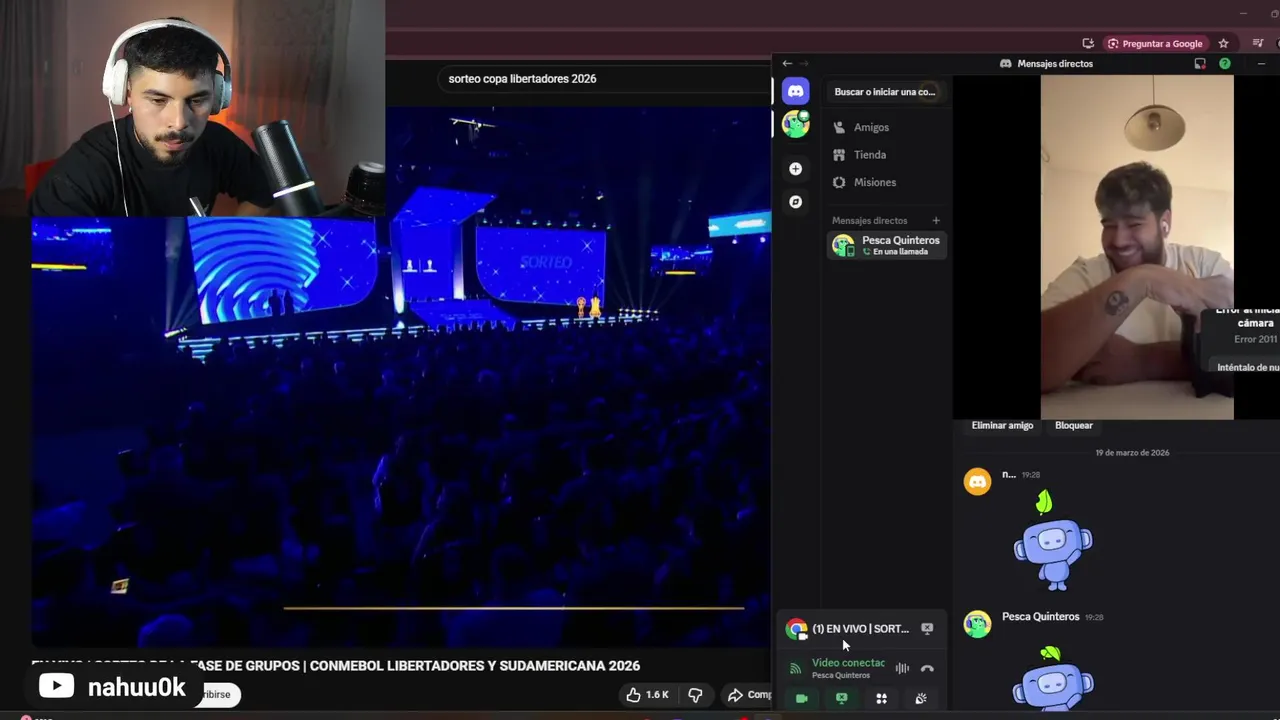Viewport: 1280px width, 720px height.
Task: Open the server avatar below Discord home
Action: [795, 124]
